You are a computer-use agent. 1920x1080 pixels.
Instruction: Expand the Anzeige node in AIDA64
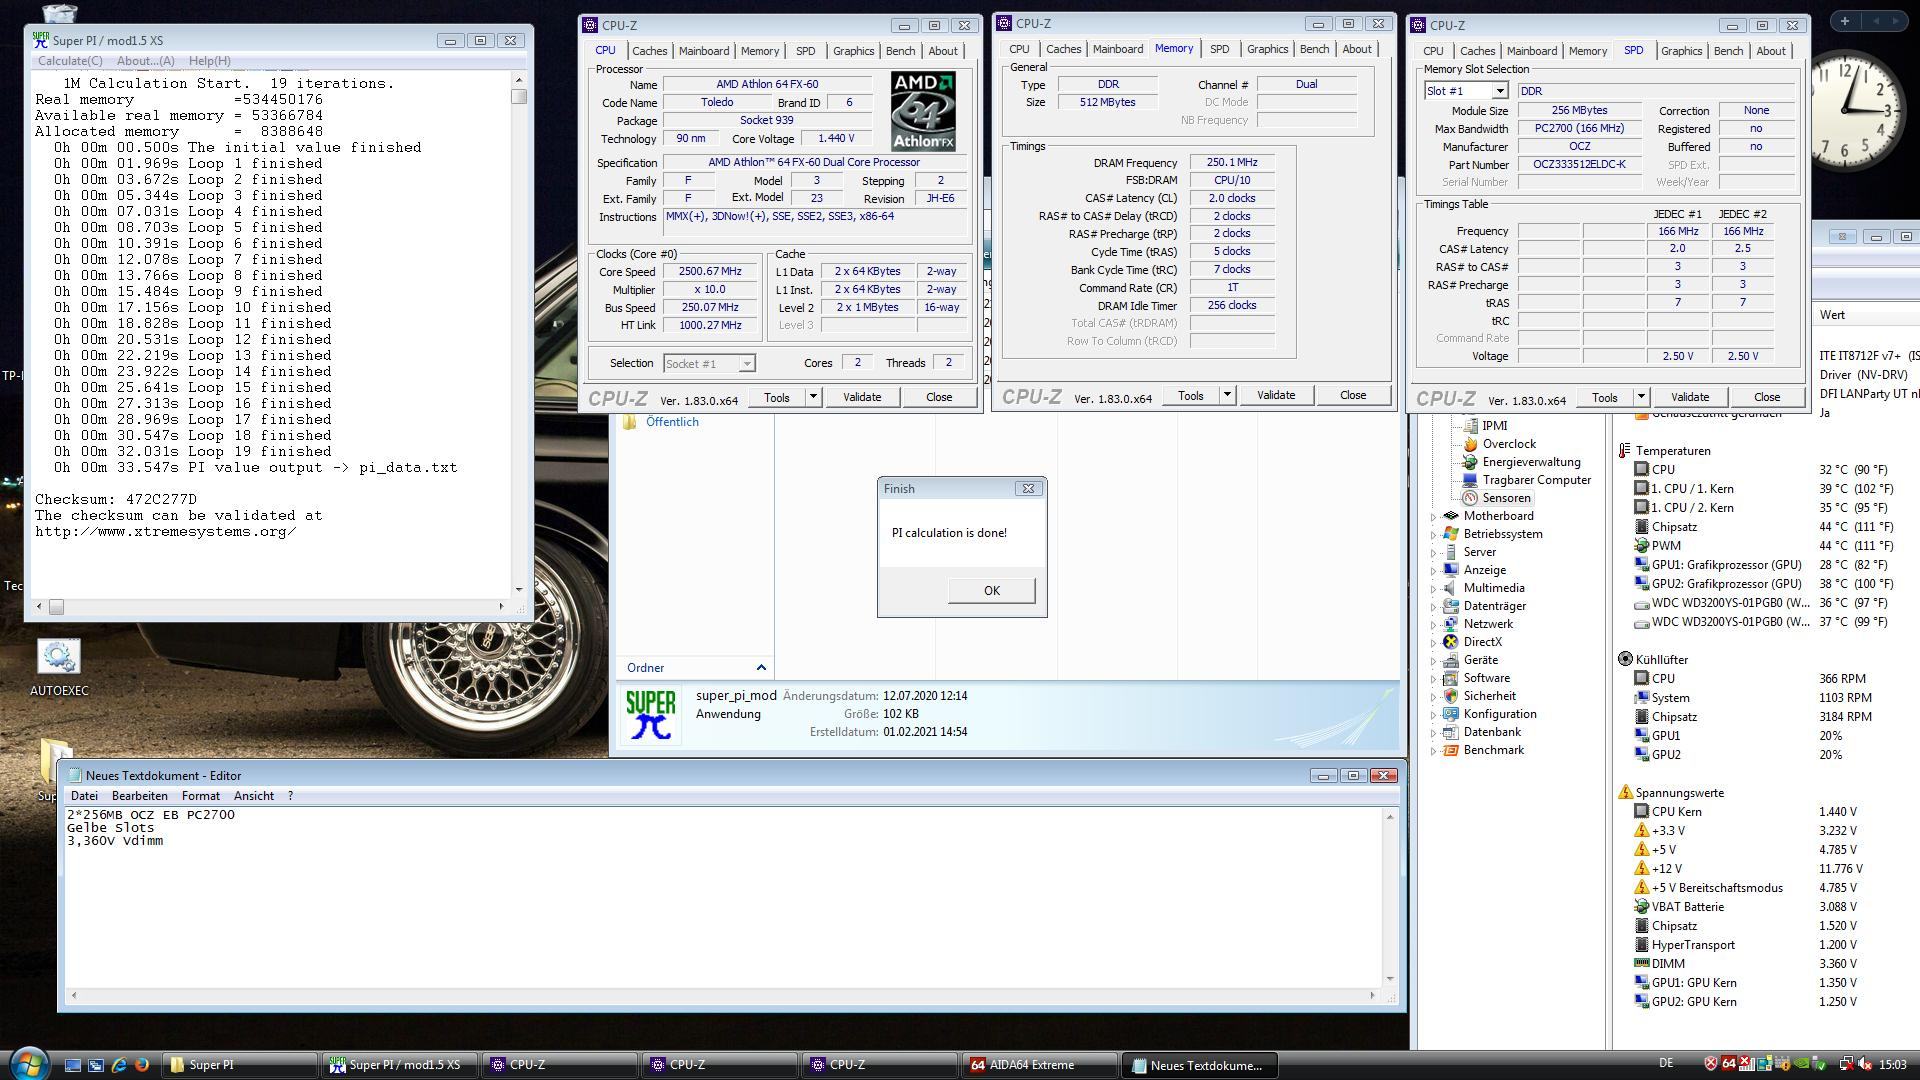[x=1433, y=571]
